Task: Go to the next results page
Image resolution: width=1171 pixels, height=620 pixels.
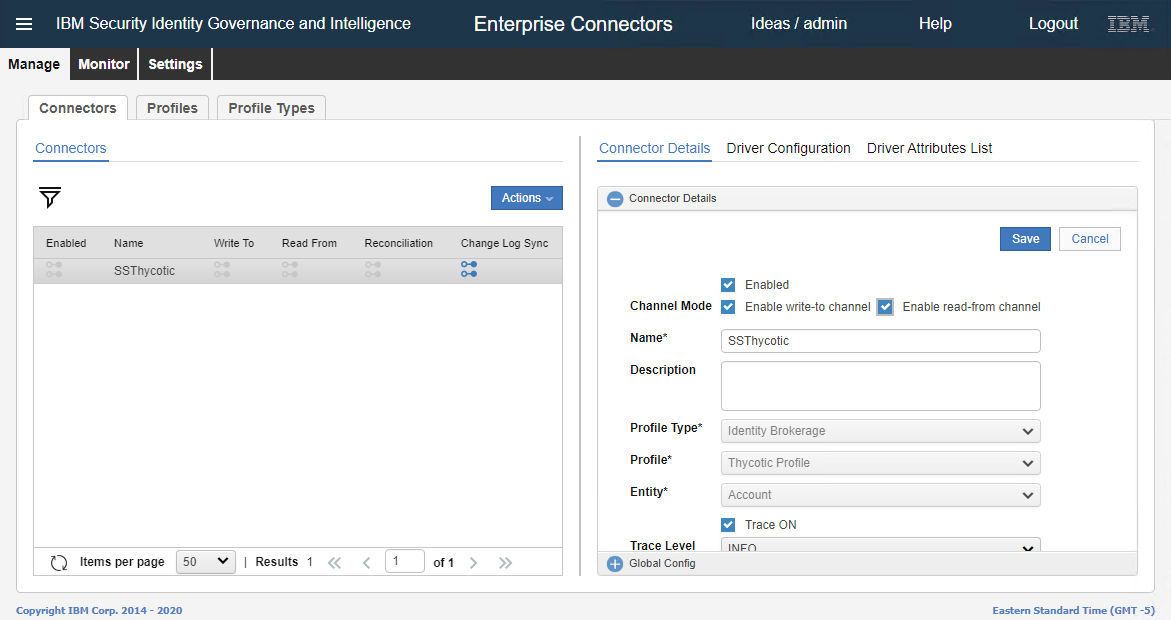Action: [x=473, y=563]
